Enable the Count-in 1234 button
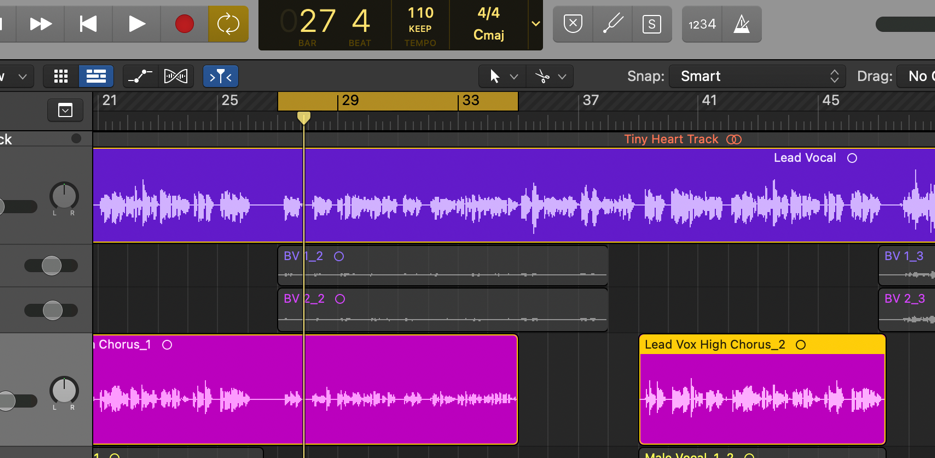 click(702, 24)
